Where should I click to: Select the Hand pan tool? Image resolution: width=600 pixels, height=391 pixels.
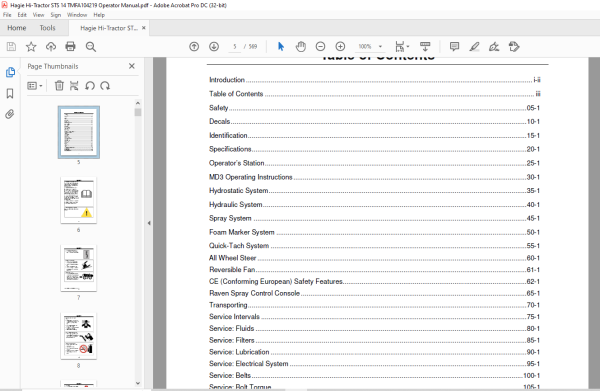[x=301, y=47]
